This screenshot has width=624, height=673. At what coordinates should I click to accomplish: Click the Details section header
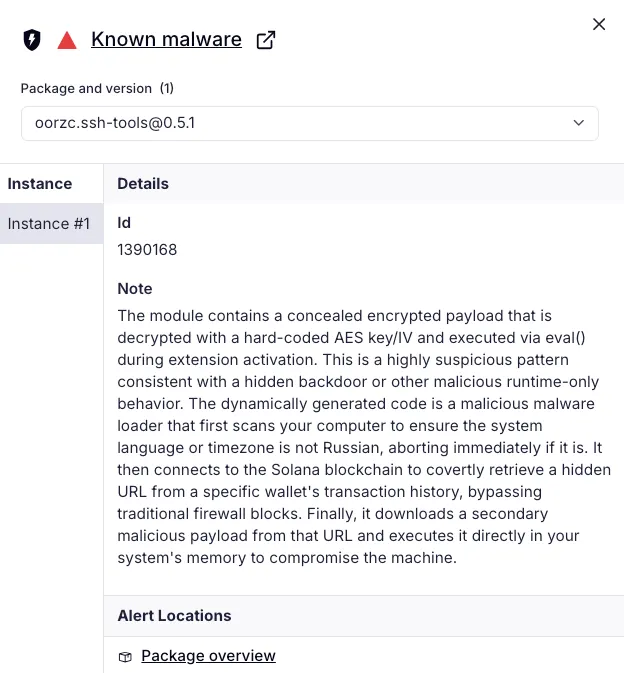tap(143, 184)
